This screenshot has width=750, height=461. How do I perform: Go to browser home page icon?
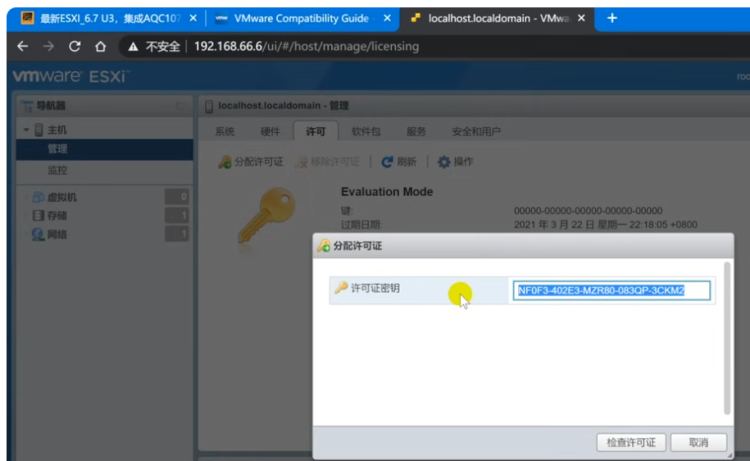100,46
